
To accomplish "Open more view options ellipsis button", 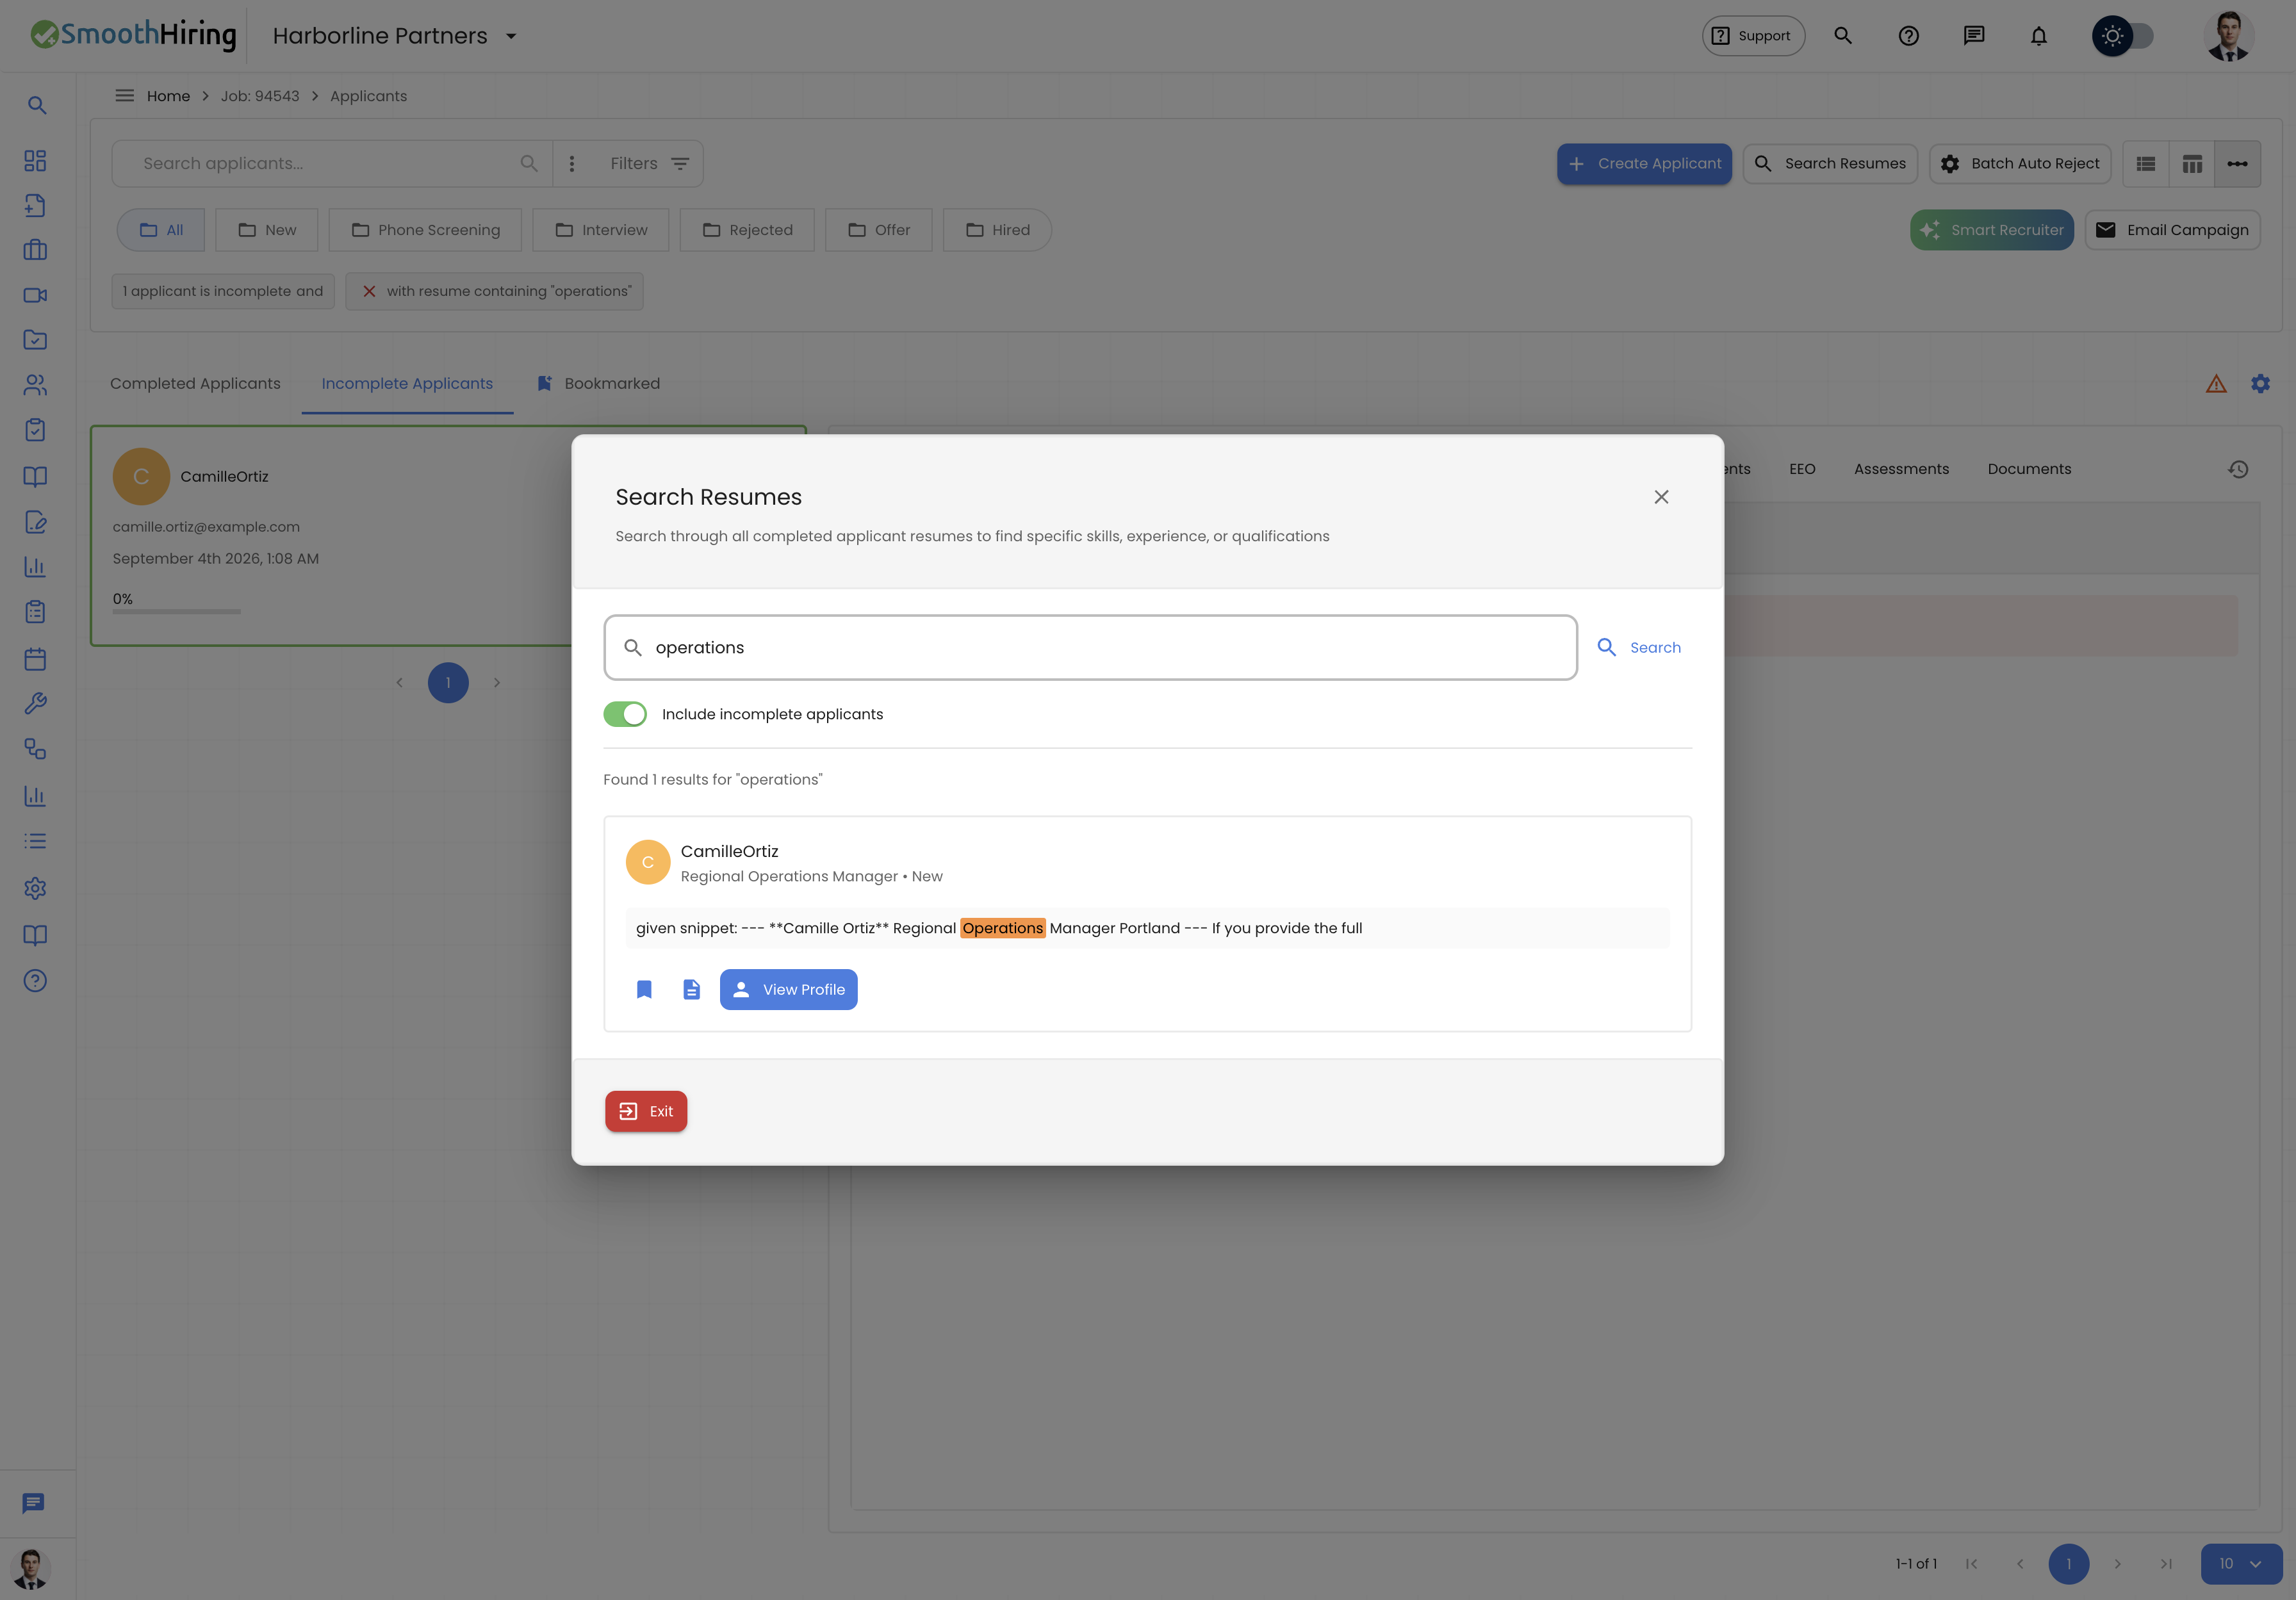I will pos(2238,164).
